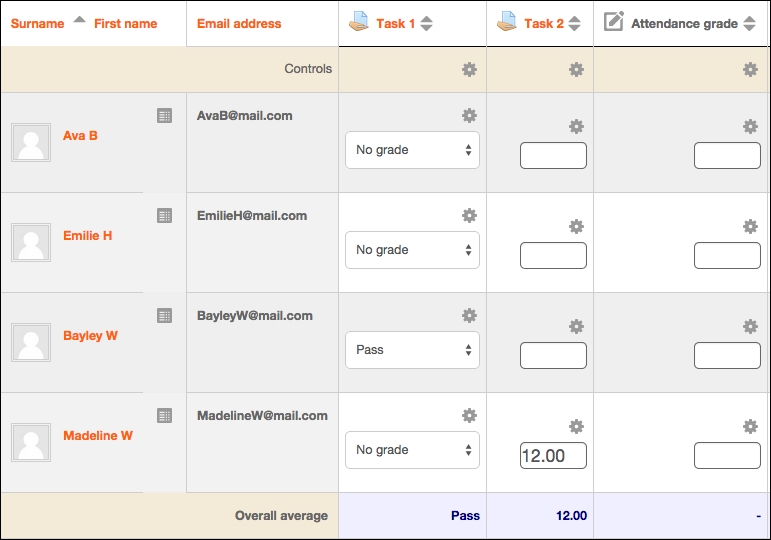Open Bayley W's Task 1 dropdown showing Pass

pos(412,350)
